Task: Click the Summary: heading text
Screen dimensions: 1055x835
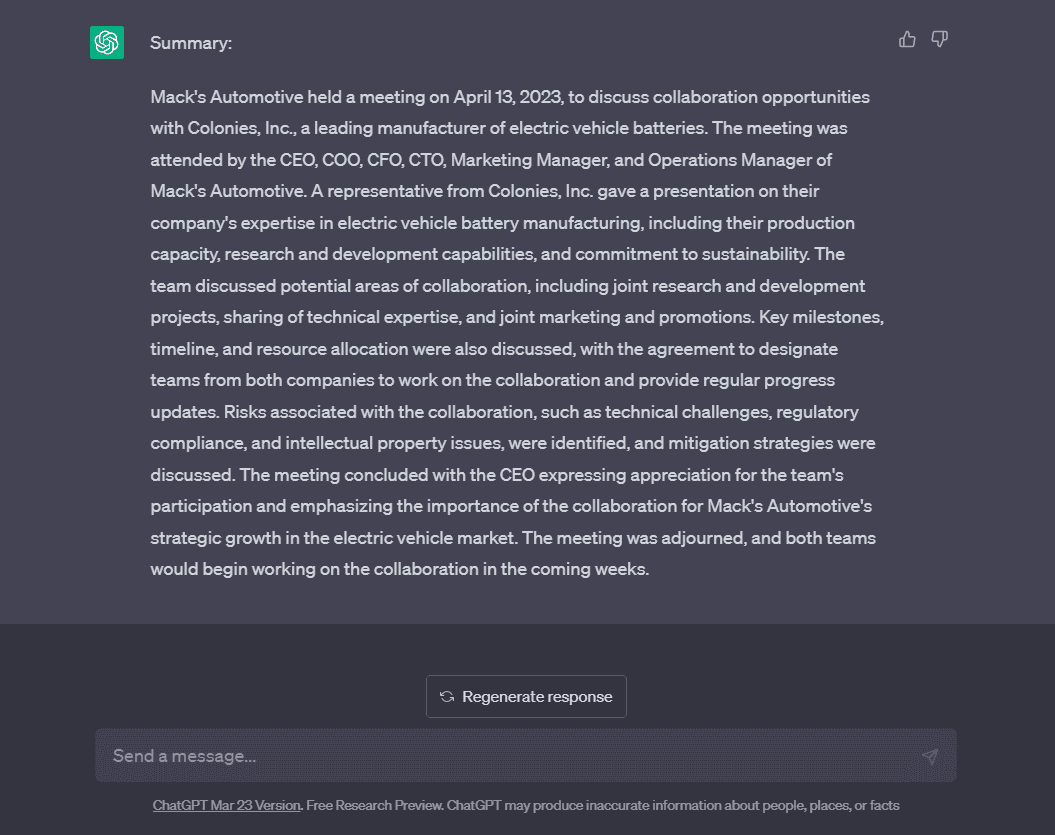Action: click(x=191, y=43)
